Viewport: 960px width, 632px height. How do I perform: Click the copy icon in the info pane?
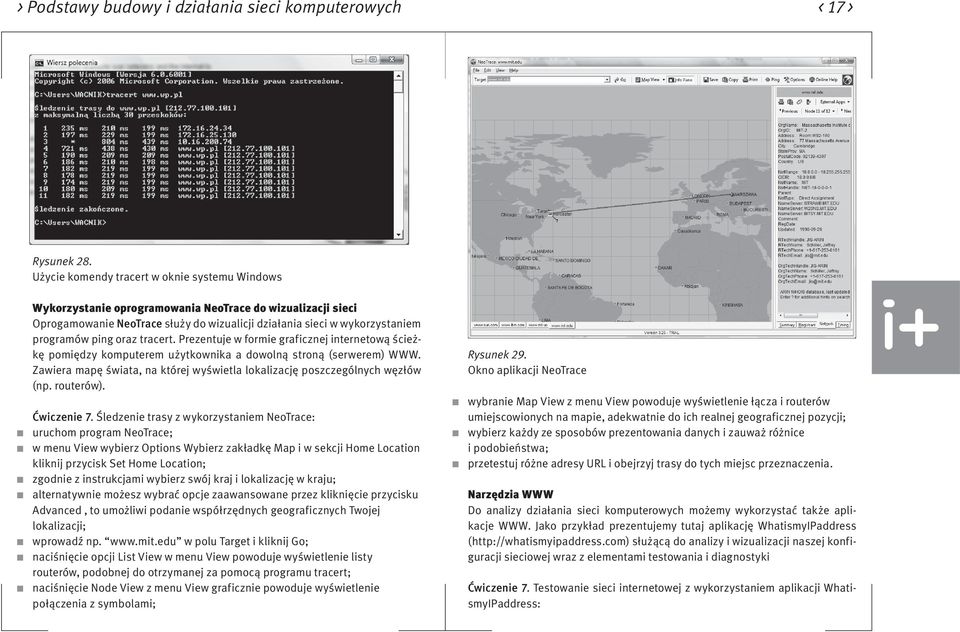[790, 102]
